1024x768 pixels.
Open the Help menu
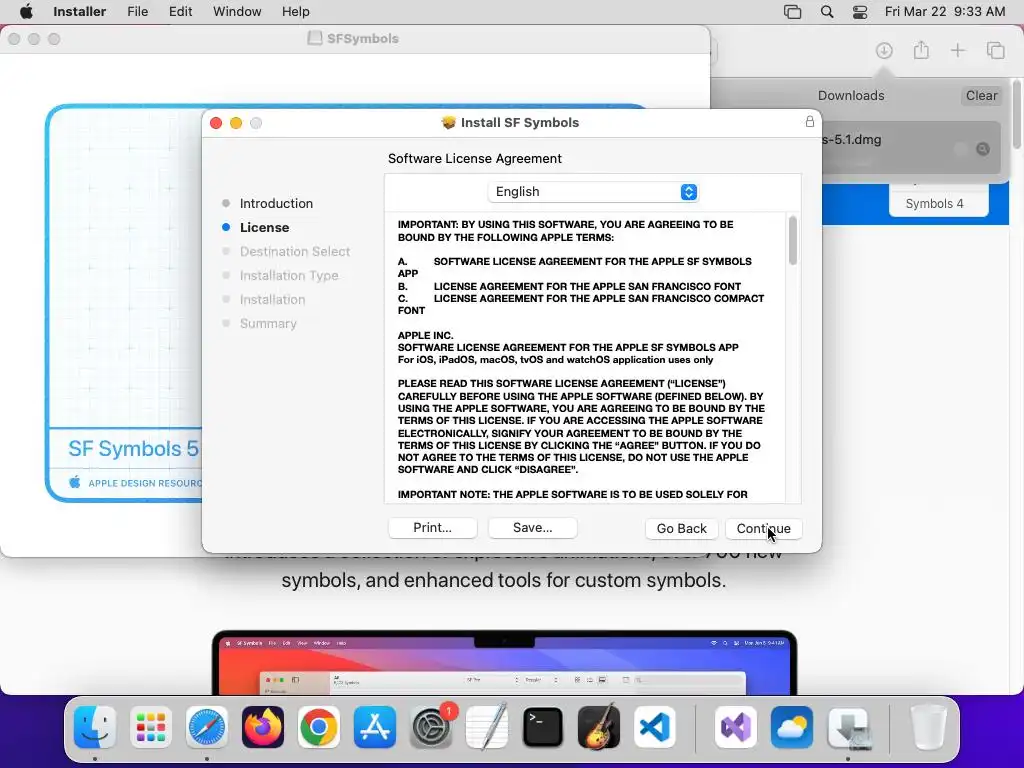coord(295,12)
